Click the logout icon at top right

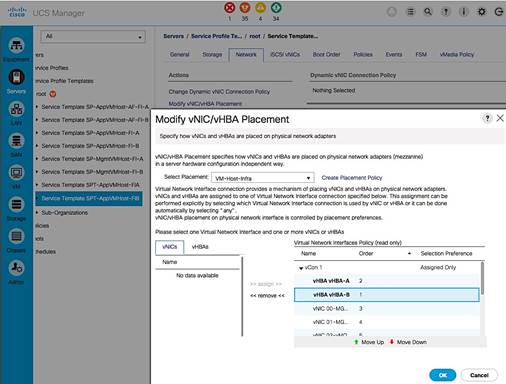pos(499,12)
